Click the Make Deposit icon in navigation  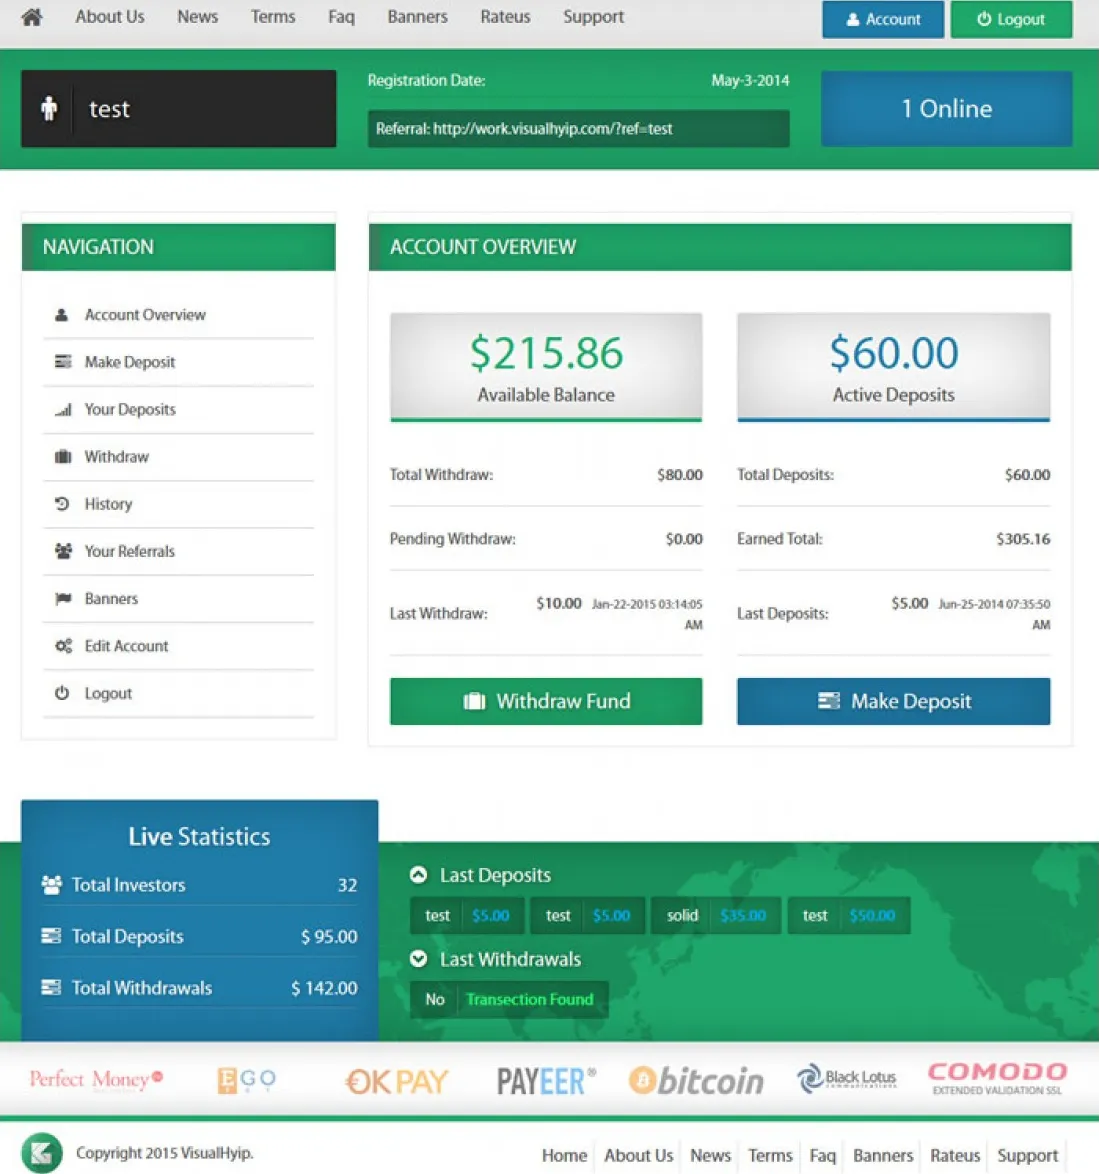[63, 362]
